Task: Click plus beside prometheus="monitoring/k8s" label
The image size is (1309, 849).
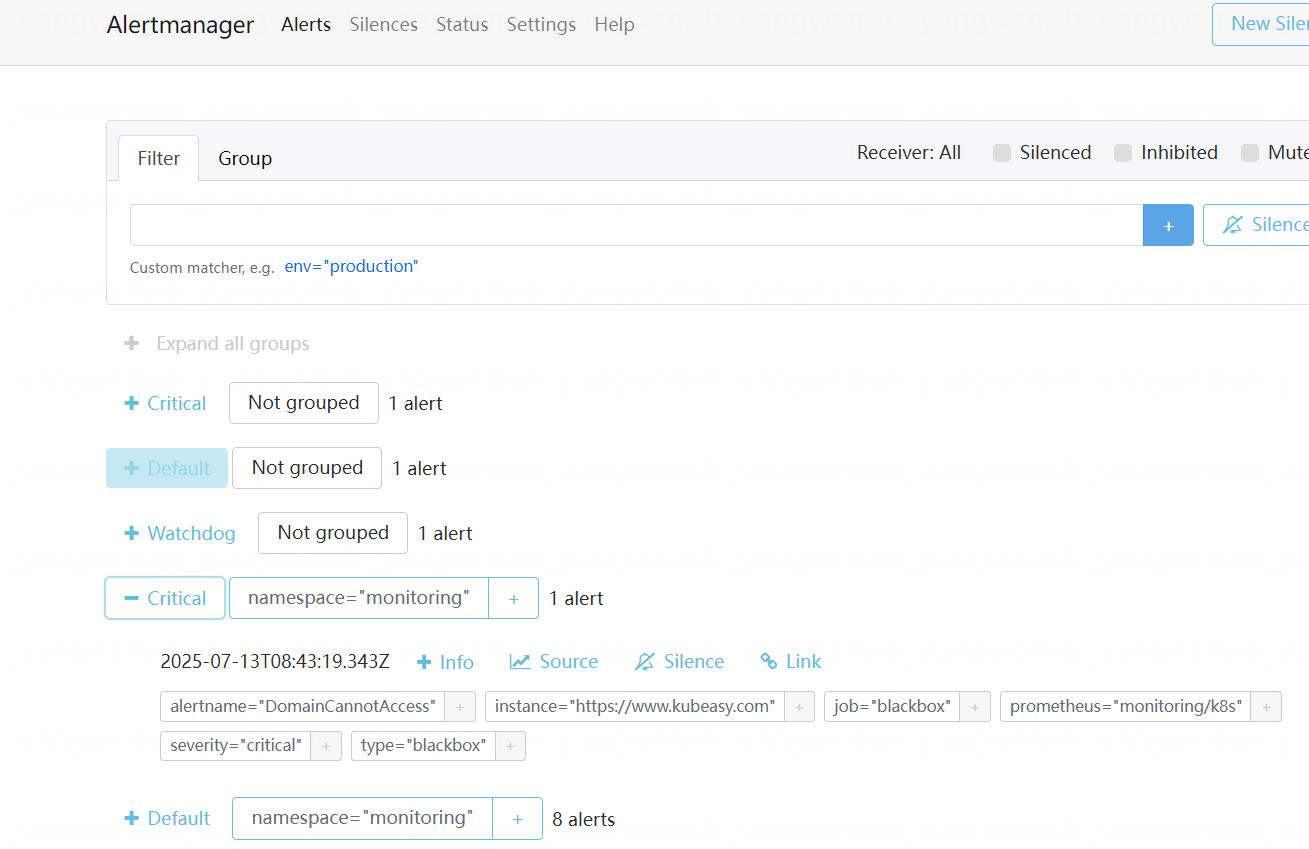Action: tap(1265, 707)
